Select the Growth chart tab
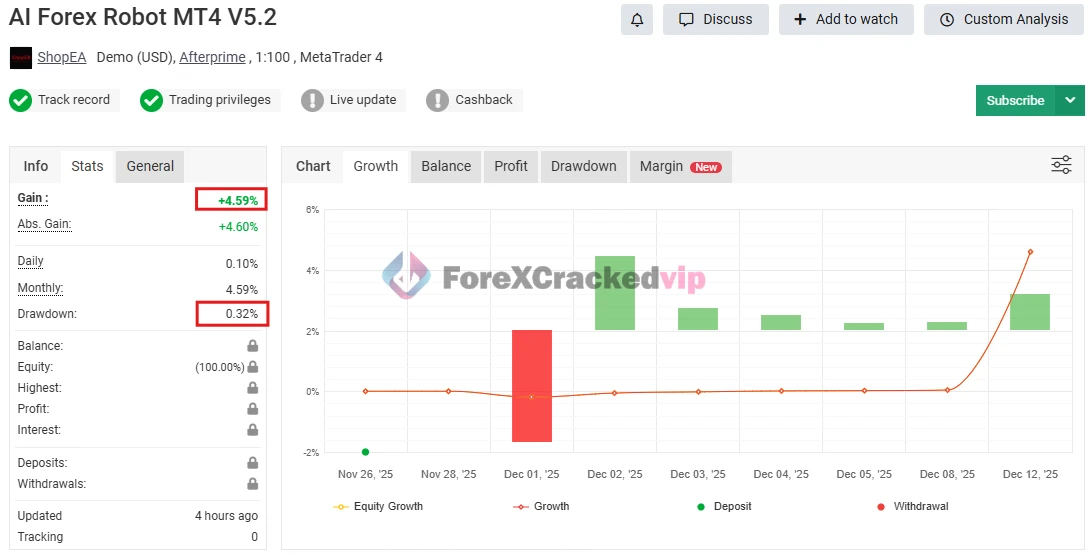Screen dimensions: 1088x555 pos(375,166)
